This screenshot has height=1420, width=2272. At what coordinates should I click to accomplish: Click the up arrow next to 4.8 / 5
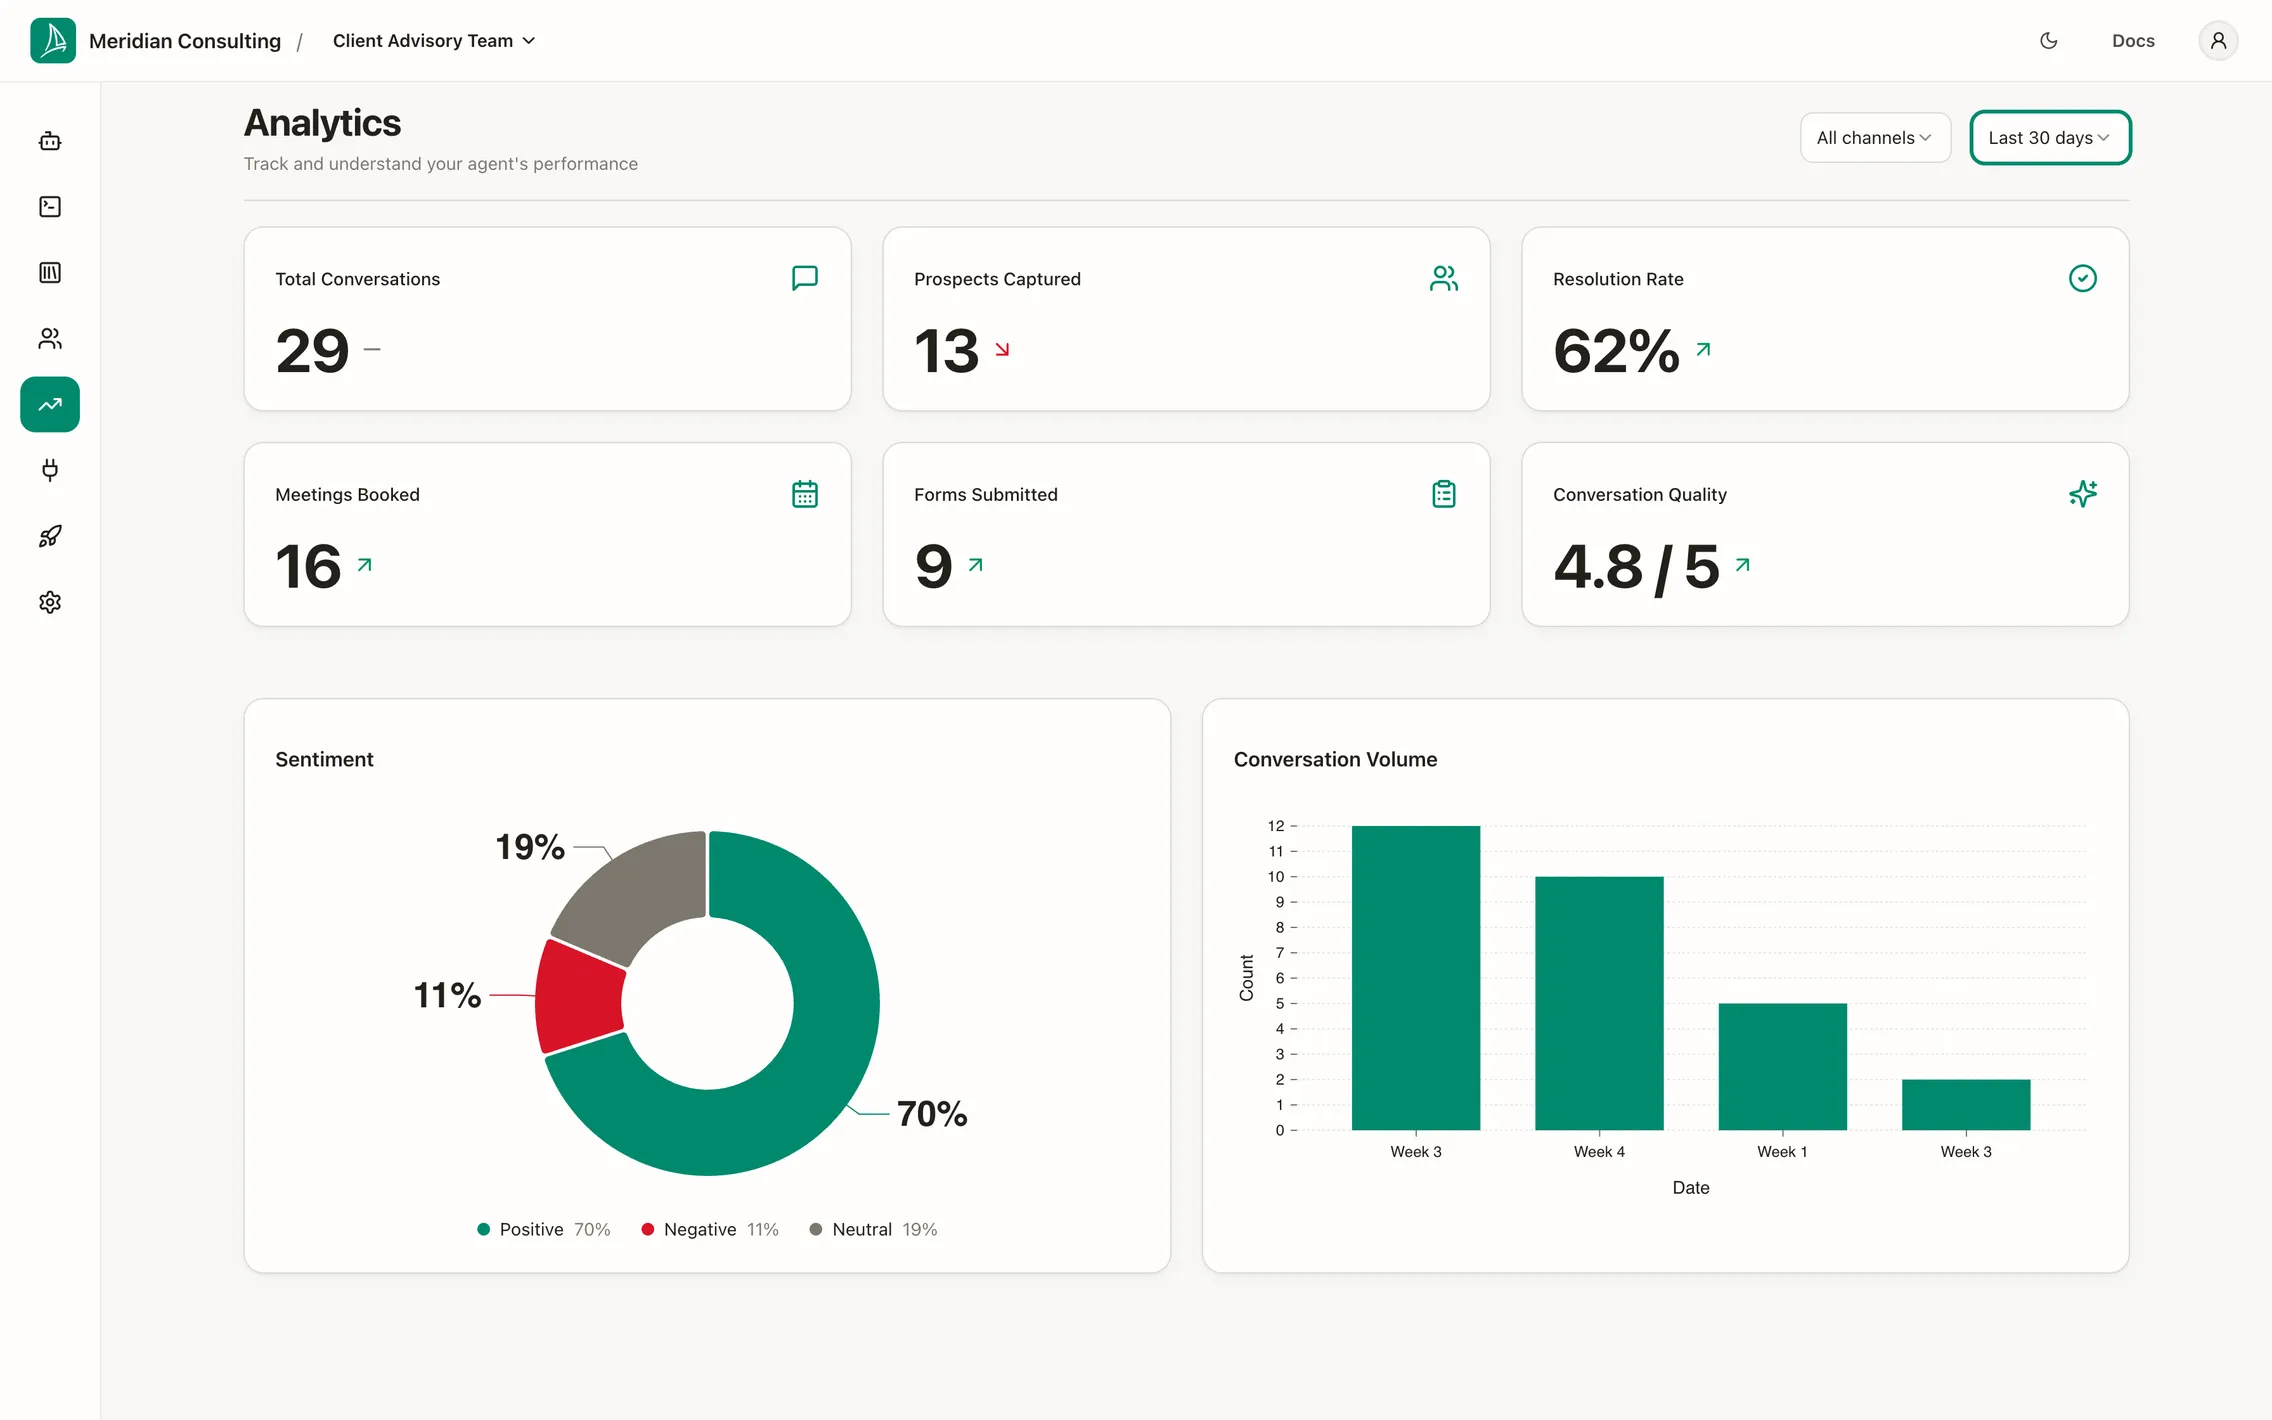pos(1743,565)
